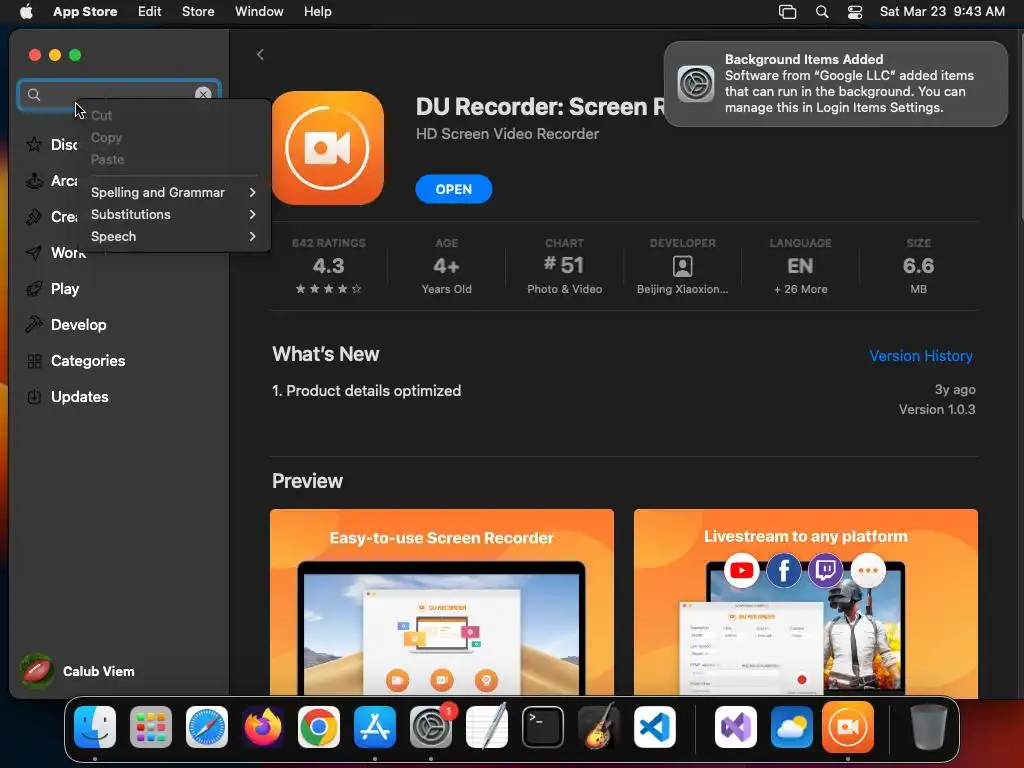The height and width of the screenshot is (768, 1024).
Task: Open the Store menu
Action: click(x=198, y=12)
